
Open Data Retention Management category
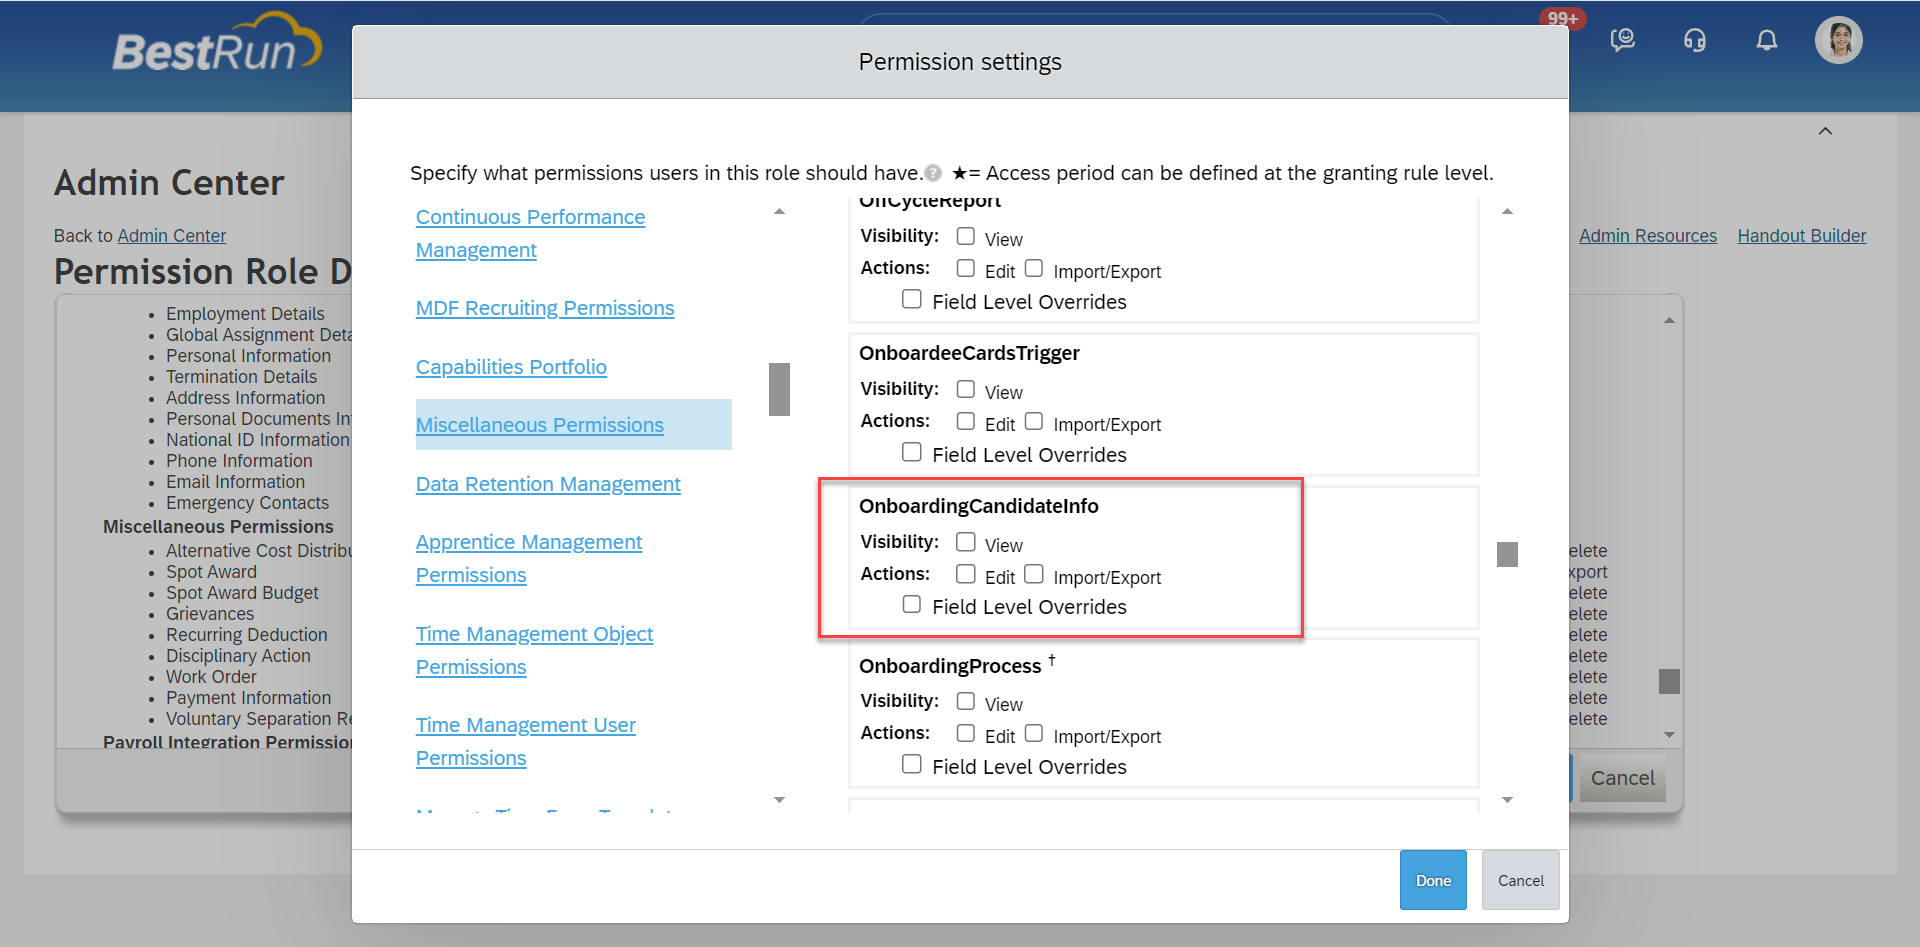[548, 484]
